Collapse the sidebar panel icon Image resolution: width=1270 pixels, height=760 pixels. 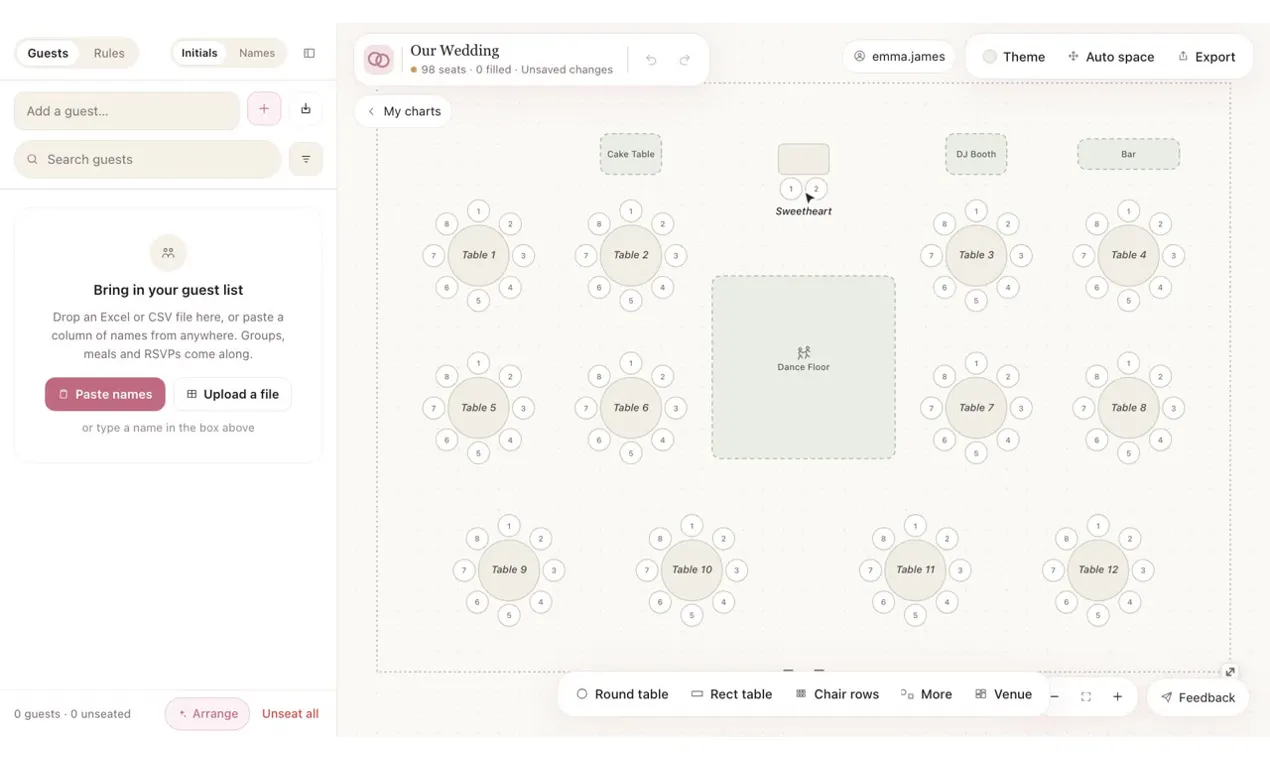[x=309, y=53]
